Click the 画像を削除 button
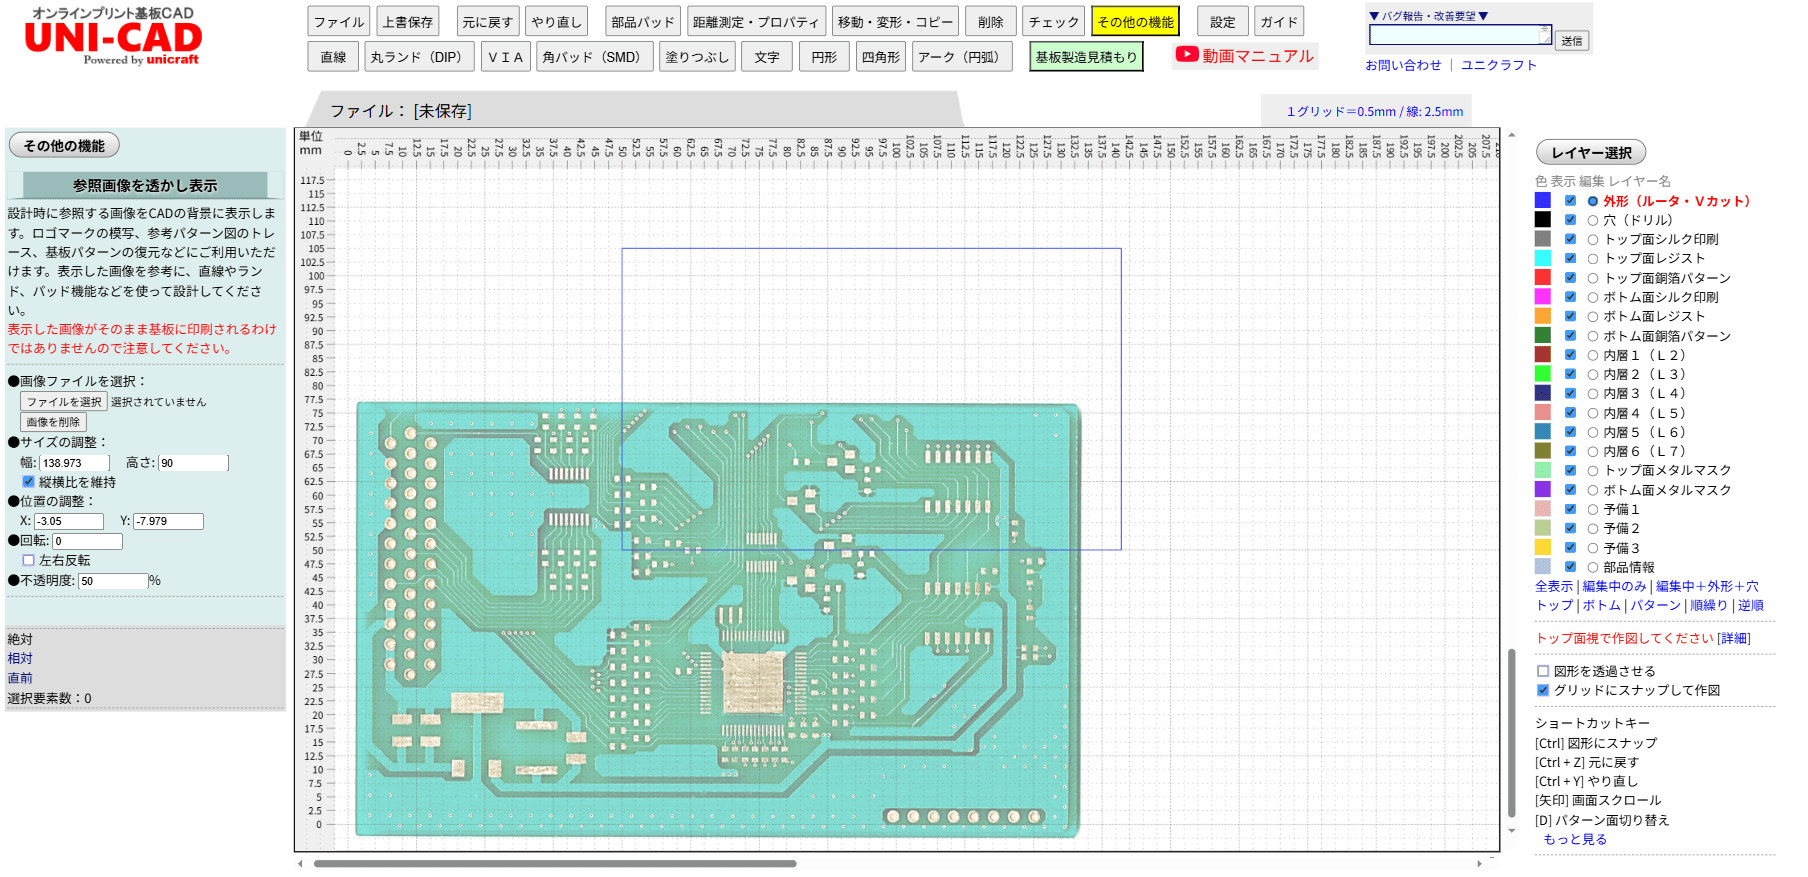 (x=53, y=422)
